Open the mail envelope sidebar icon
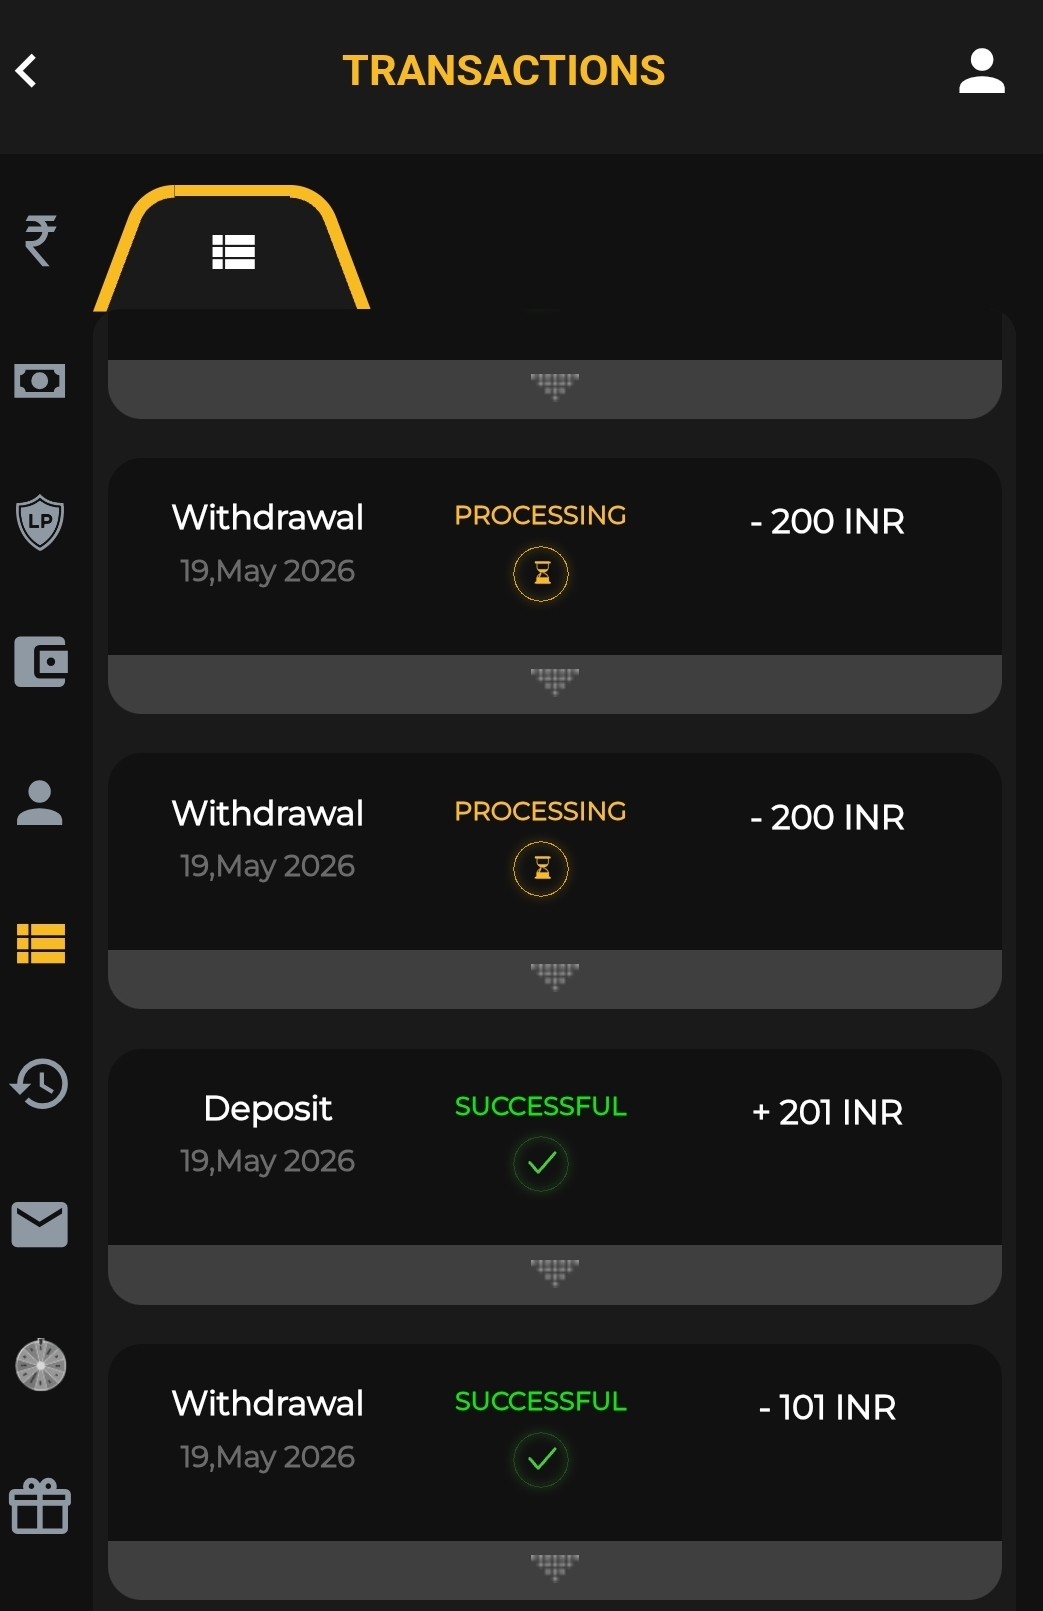Image resolution: width=1043 pixels, height=1611 pixels. [x=40, y=1225]
